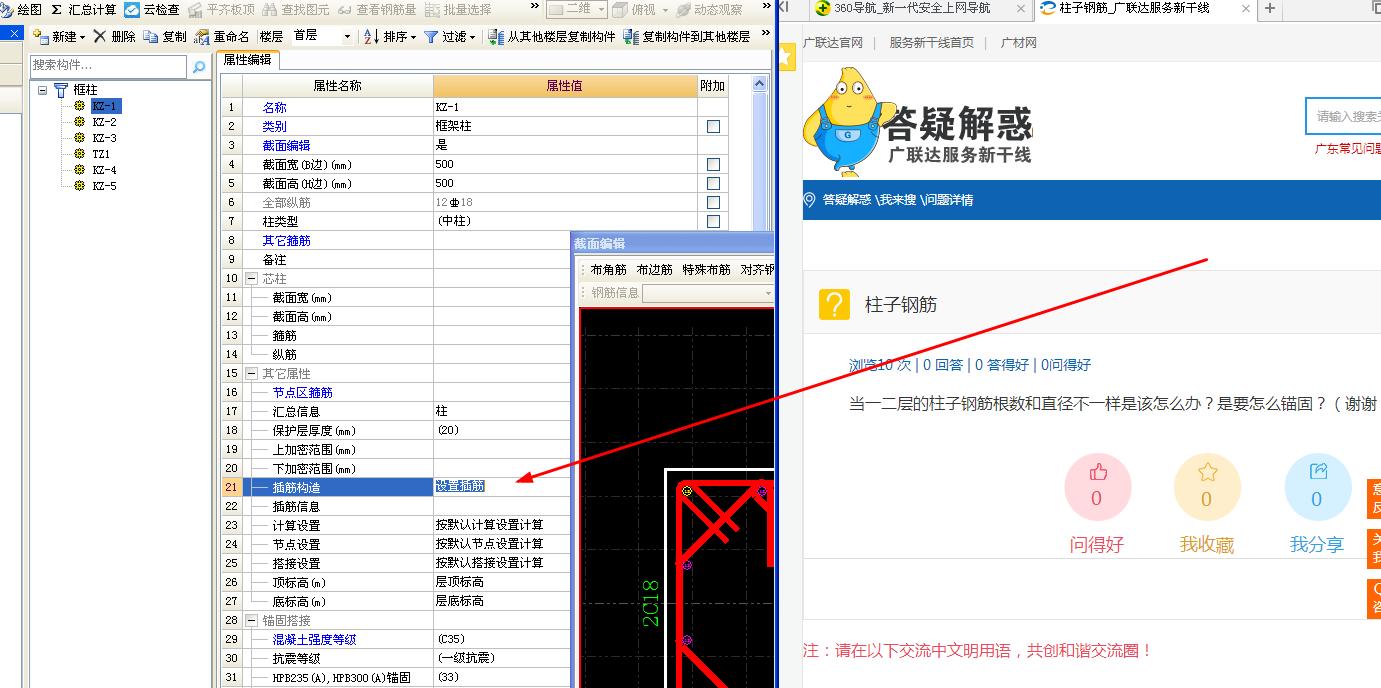Click the 查找图元 binoculars icon
1381x688 pixels.
[271, 9]
